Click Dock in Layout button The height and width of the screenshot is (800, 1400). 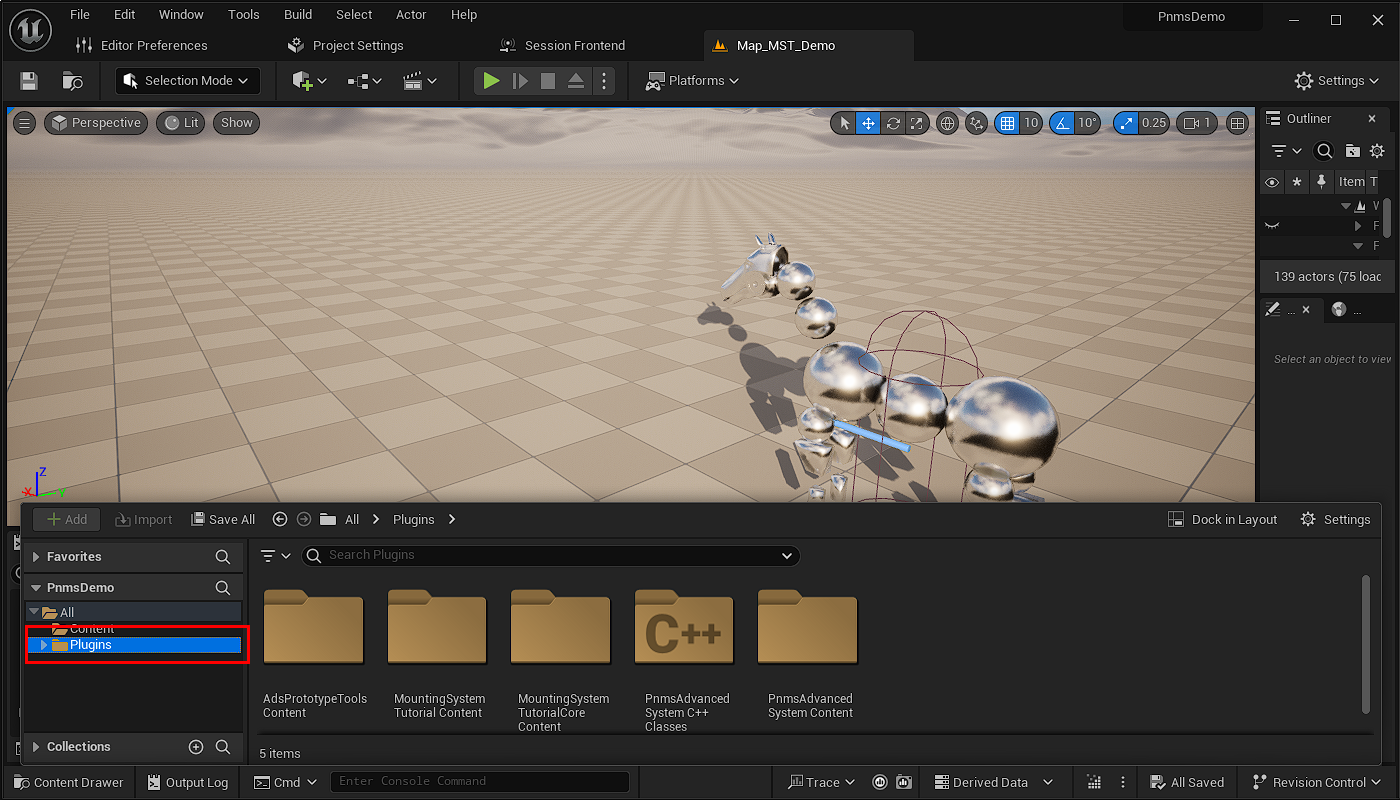[1223, 520]
